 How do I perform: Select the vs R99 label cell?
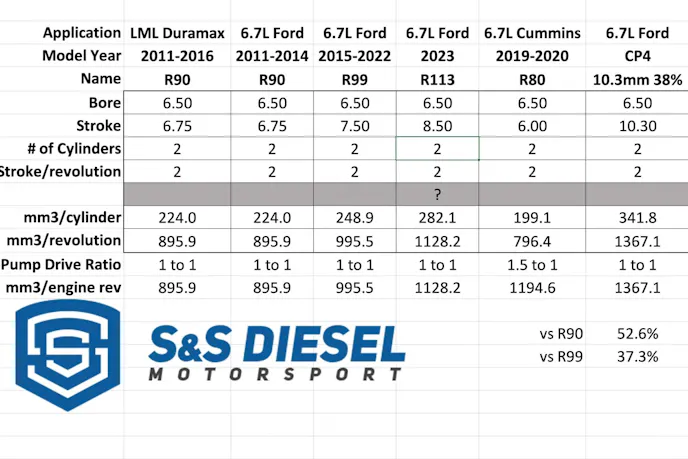click(x=560, y=357)
